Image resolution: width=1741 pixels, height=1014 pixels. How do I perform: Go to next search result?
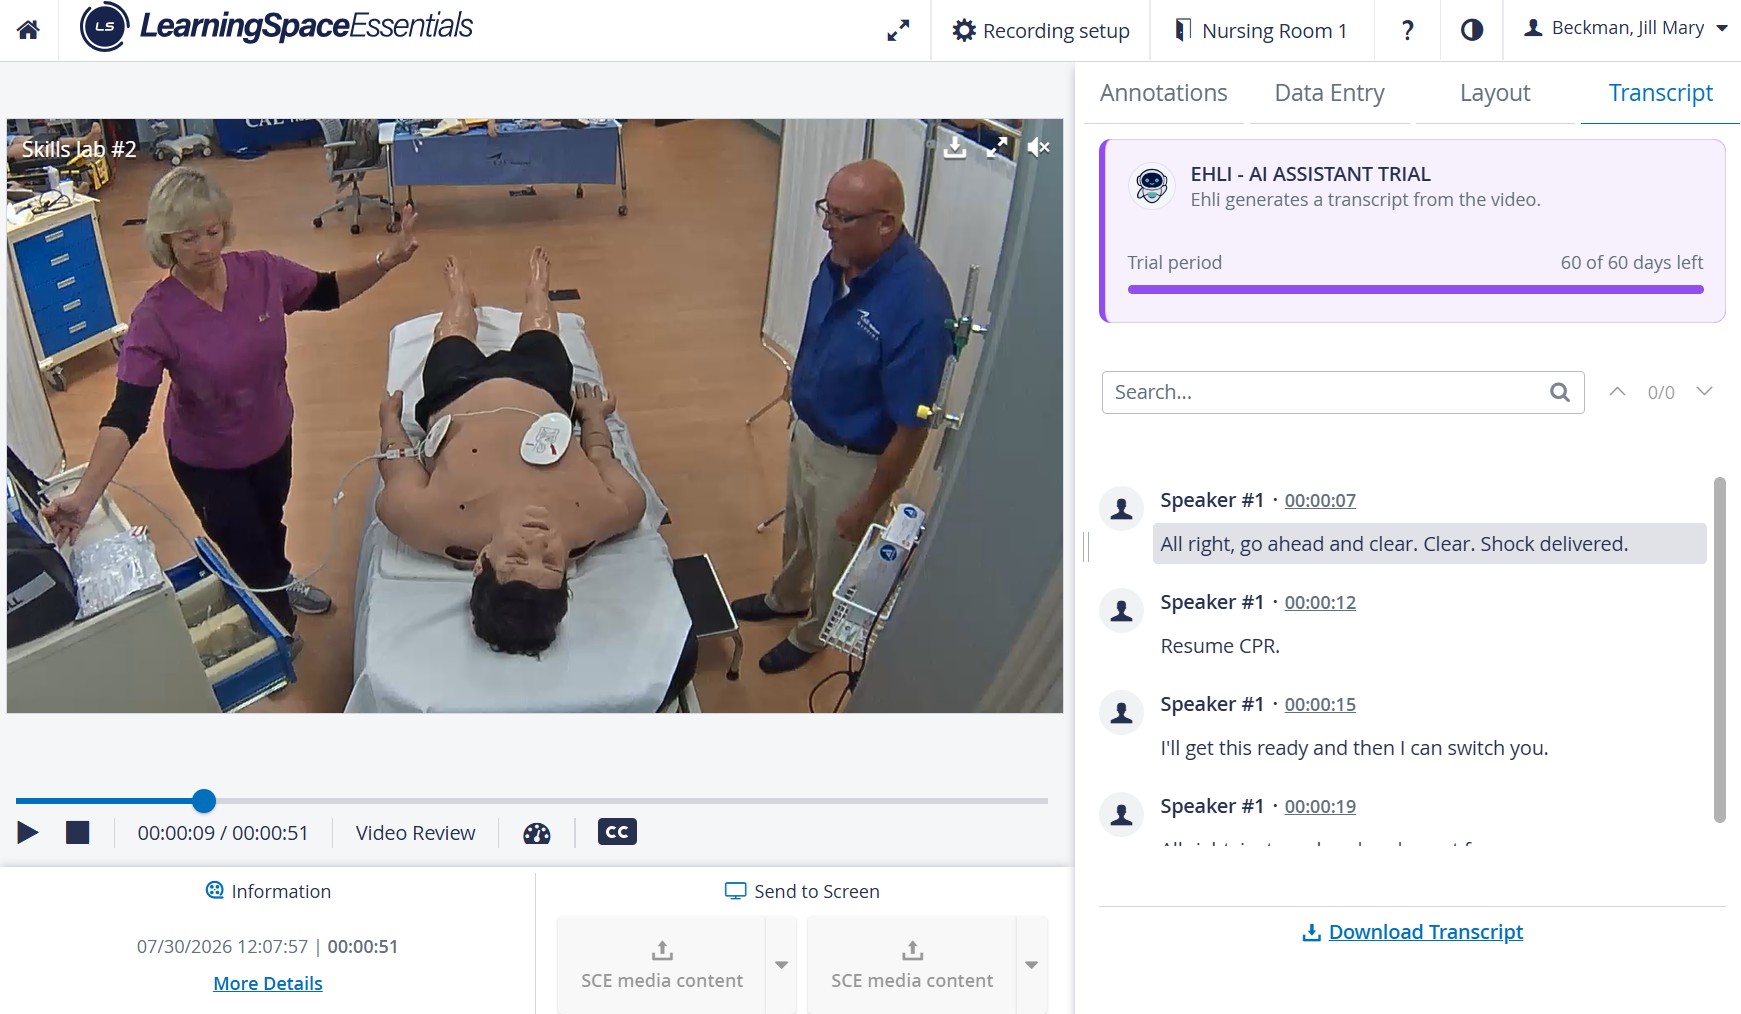click(x=1705, y=392)
